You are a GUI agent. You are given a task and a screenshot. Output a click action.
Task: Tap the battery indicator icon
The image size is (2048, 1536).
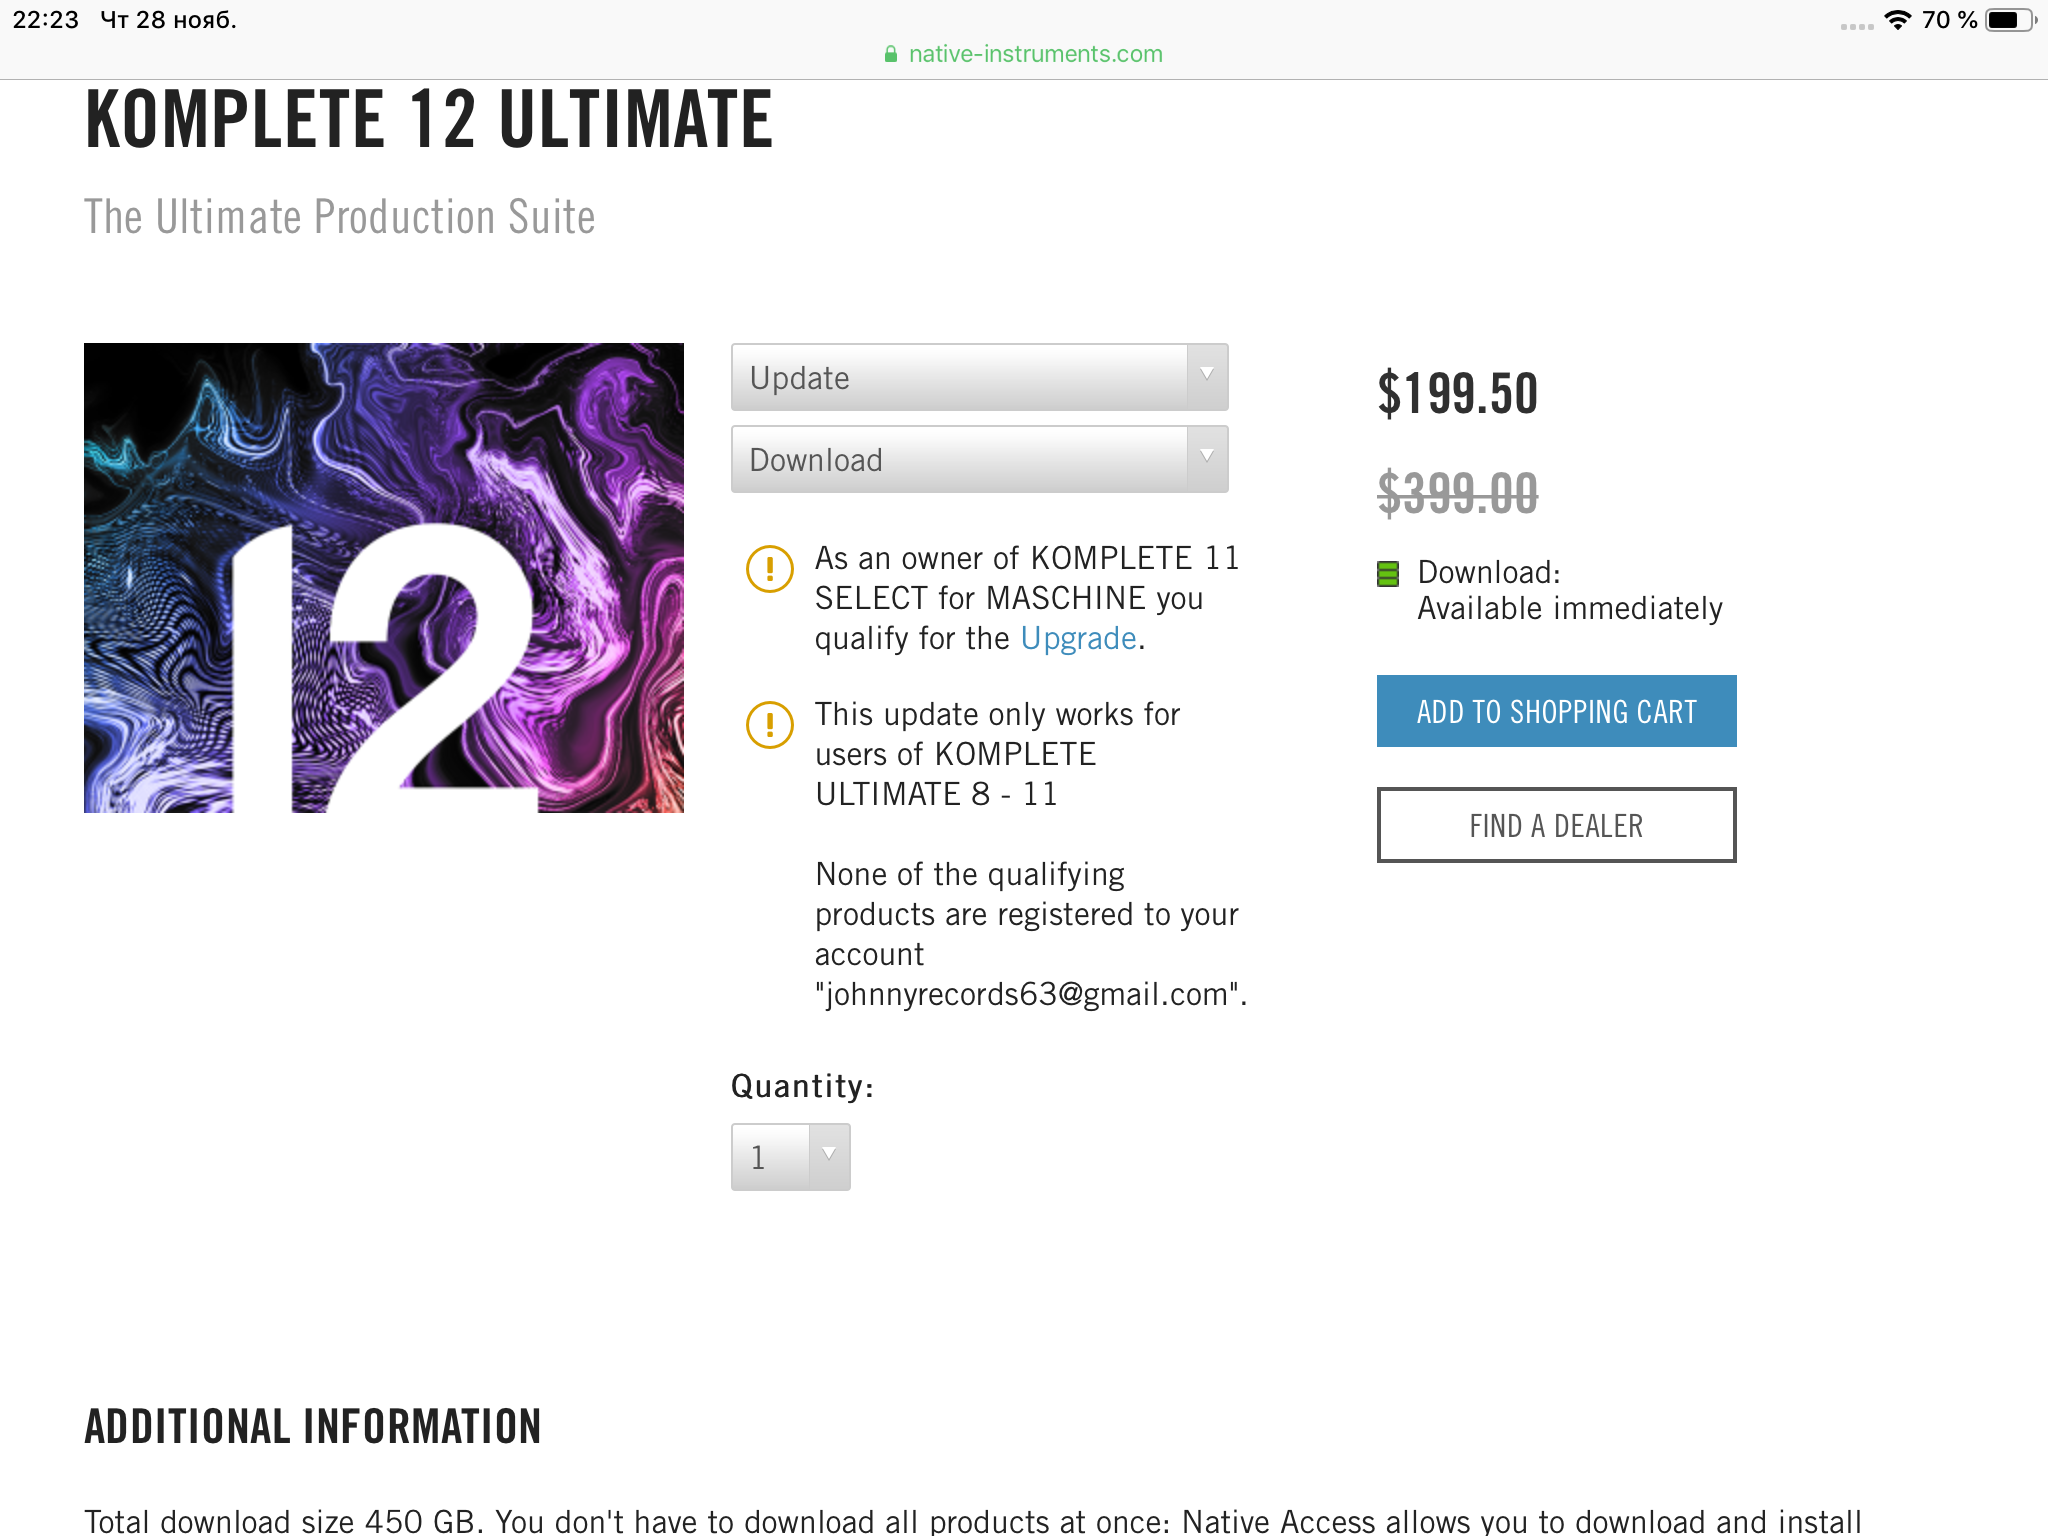[2008, 20]
